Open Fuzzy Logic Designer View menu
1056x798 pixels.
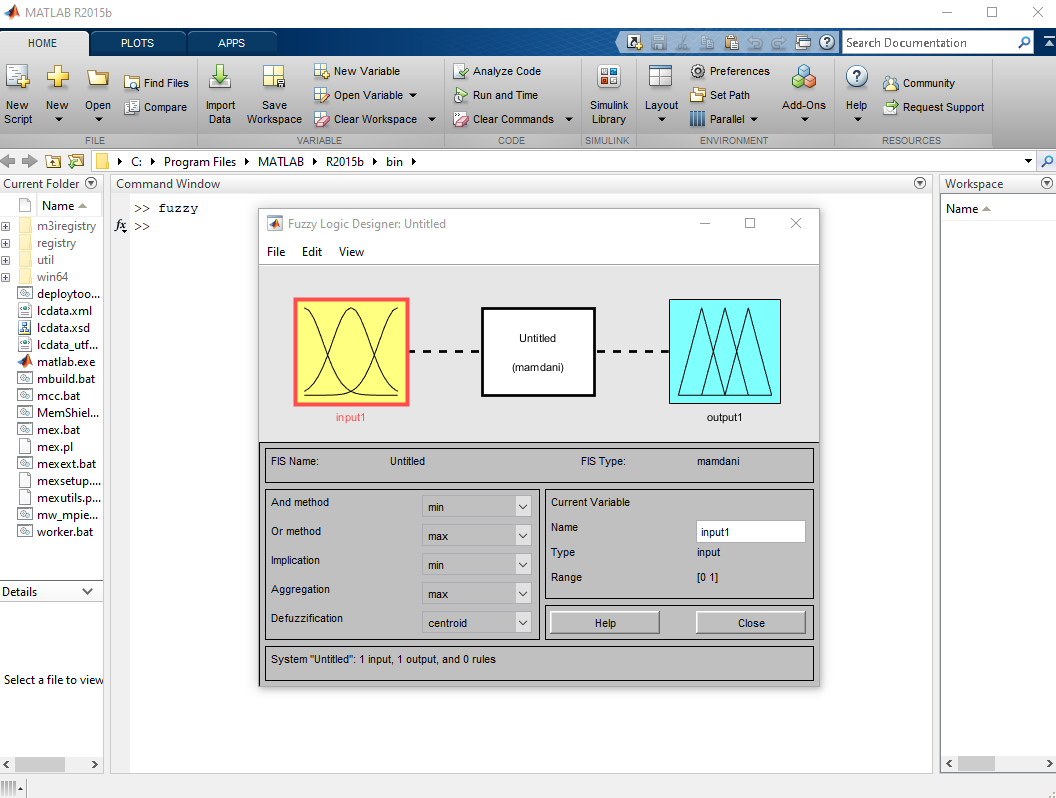351,252
